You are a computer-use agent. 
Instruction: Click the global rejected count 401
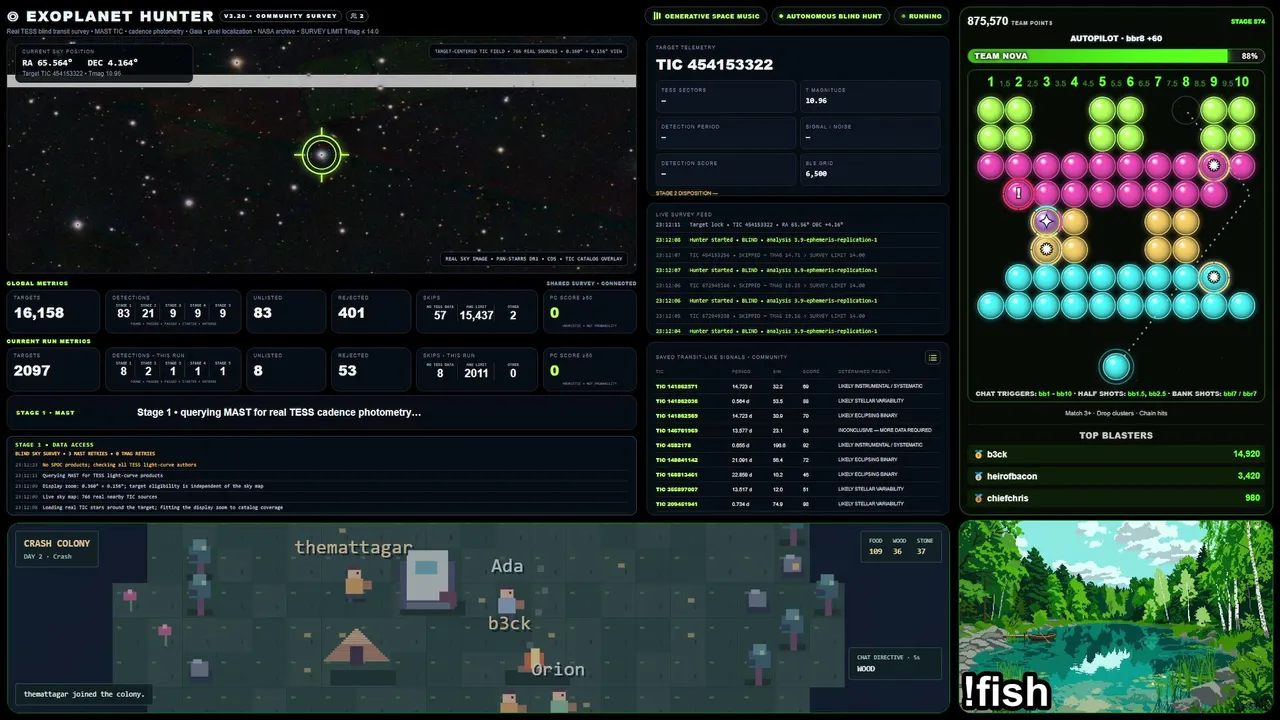click(352, 313)
